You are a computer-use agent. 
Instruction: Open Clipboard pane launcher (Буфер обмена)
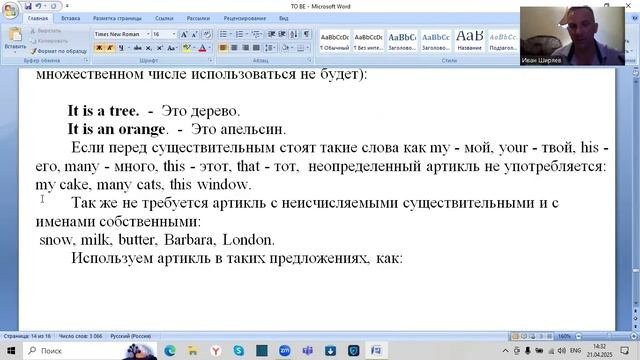86,60
